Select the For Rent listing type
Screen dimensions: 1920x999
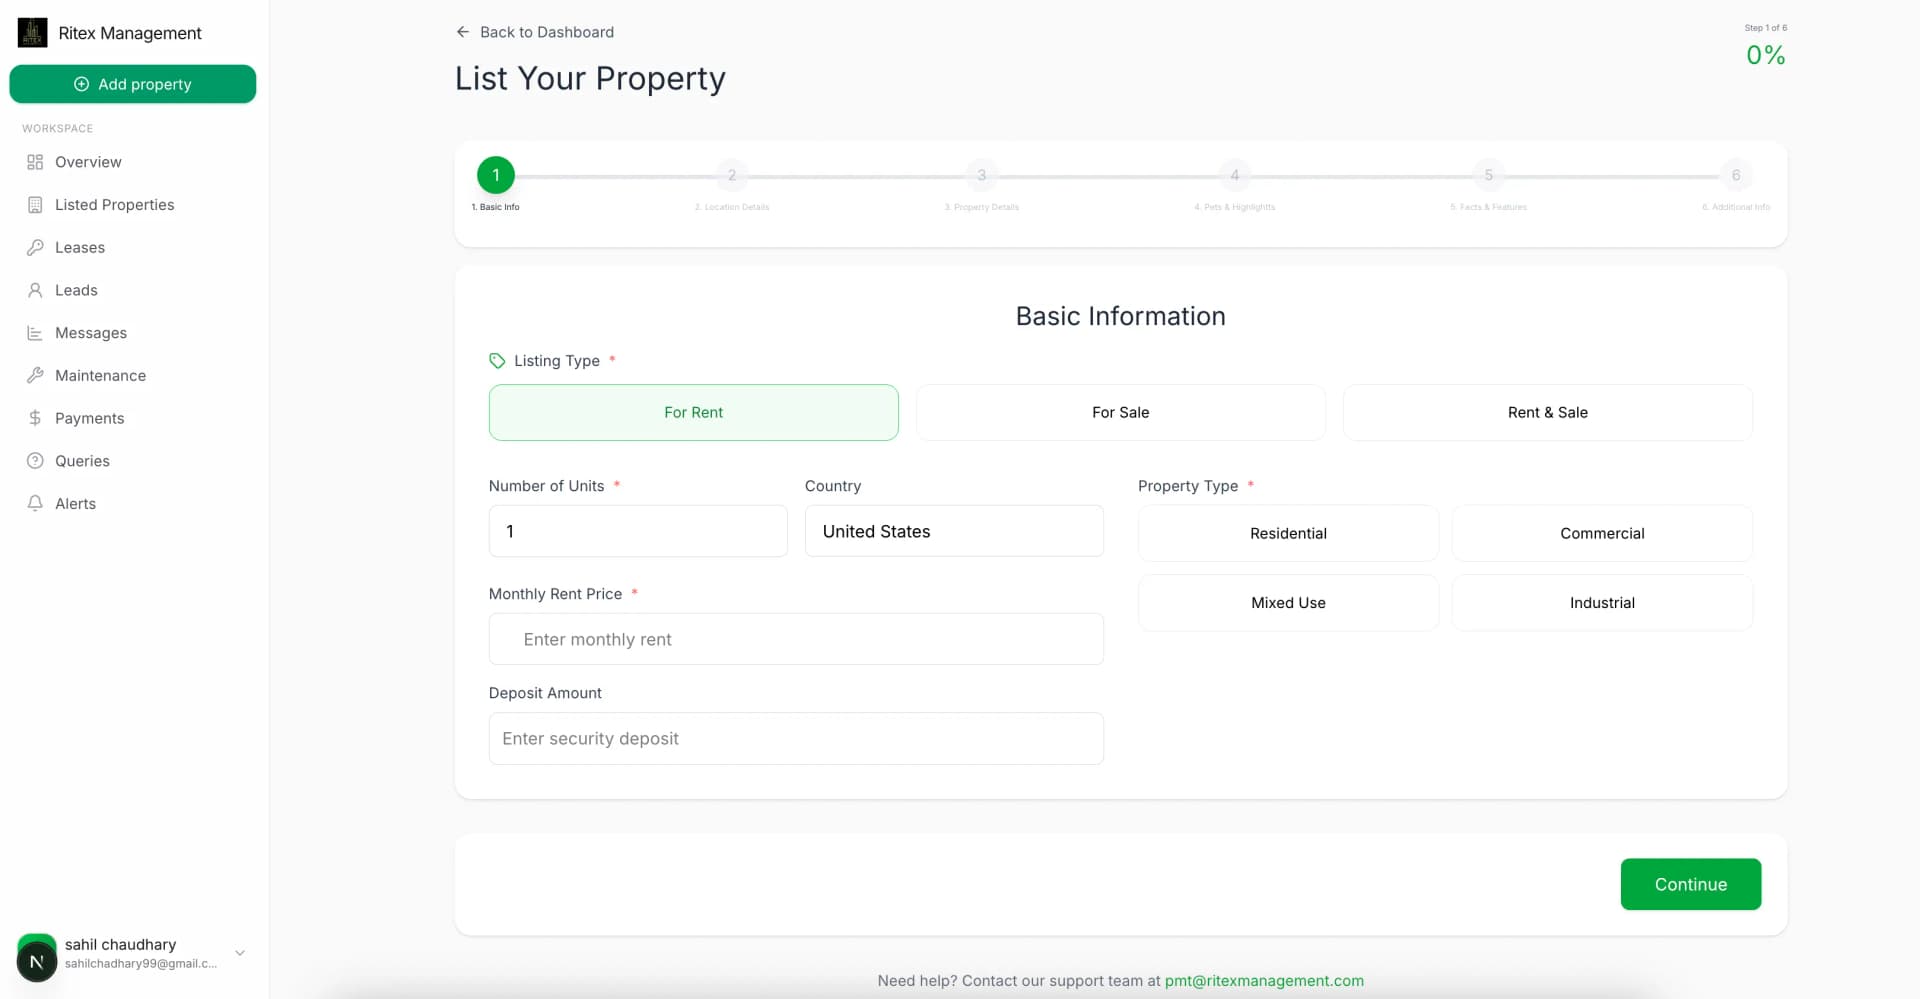coord(693,412)
